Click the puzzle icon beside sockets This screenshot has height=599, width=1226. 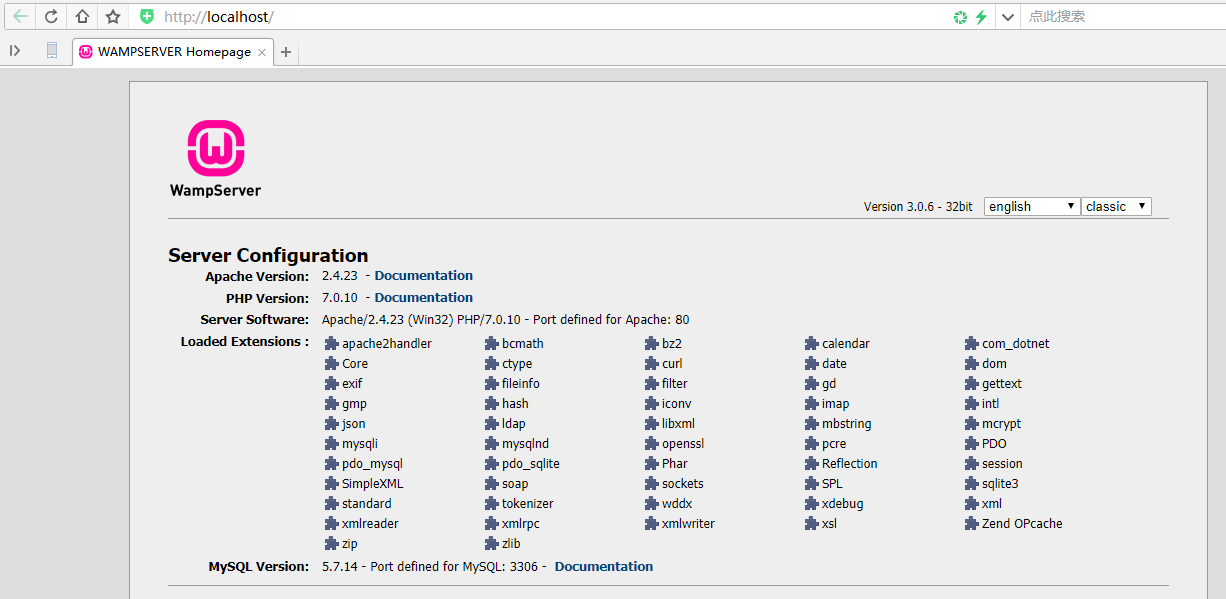652,484
